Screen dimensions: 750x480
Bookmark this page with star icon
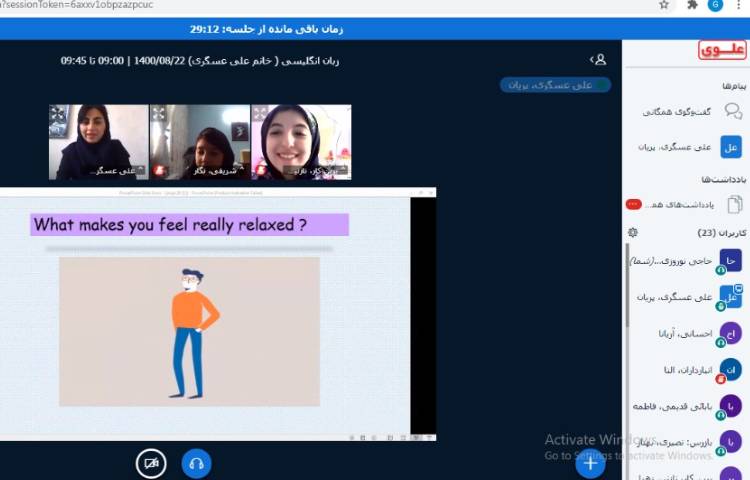[664, 6]
